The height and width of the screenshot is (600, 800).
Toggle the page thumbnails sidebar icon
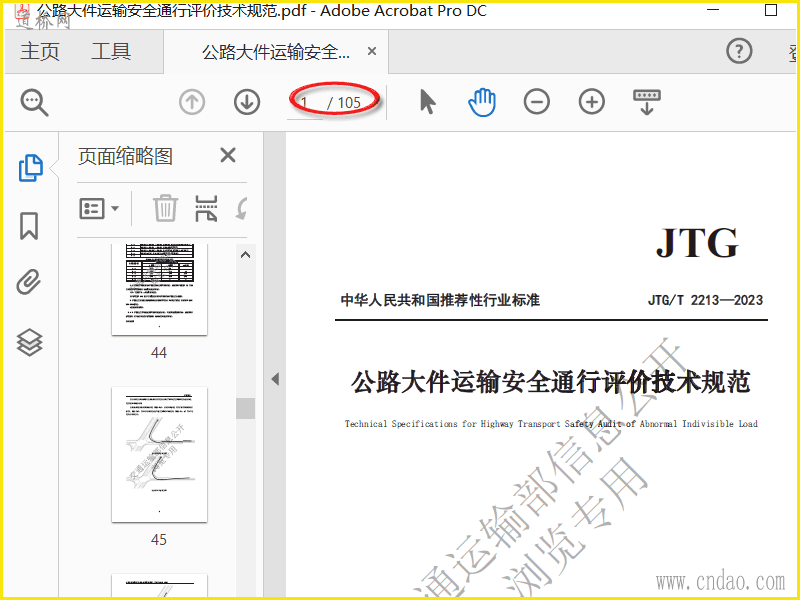pos(31,168)
